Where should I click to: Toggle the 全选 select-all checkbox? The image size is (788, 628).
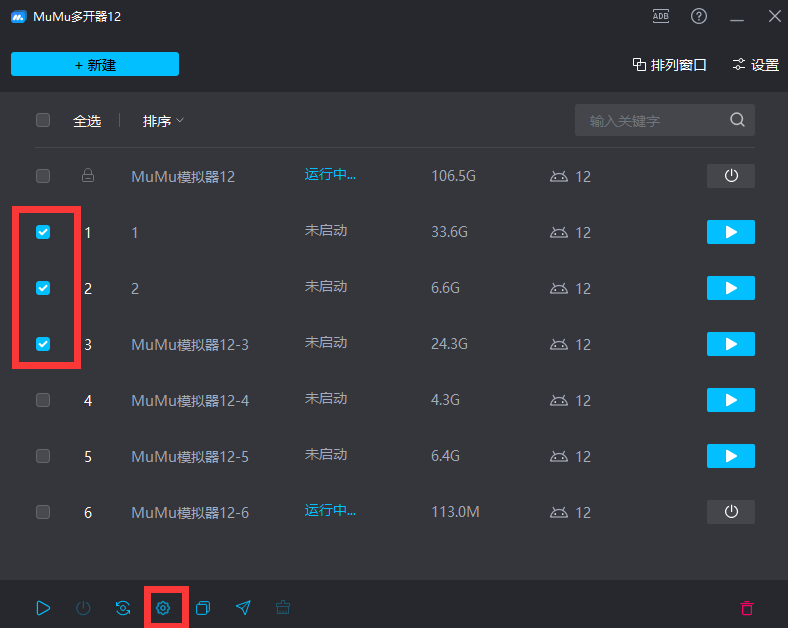coord(43,121)
